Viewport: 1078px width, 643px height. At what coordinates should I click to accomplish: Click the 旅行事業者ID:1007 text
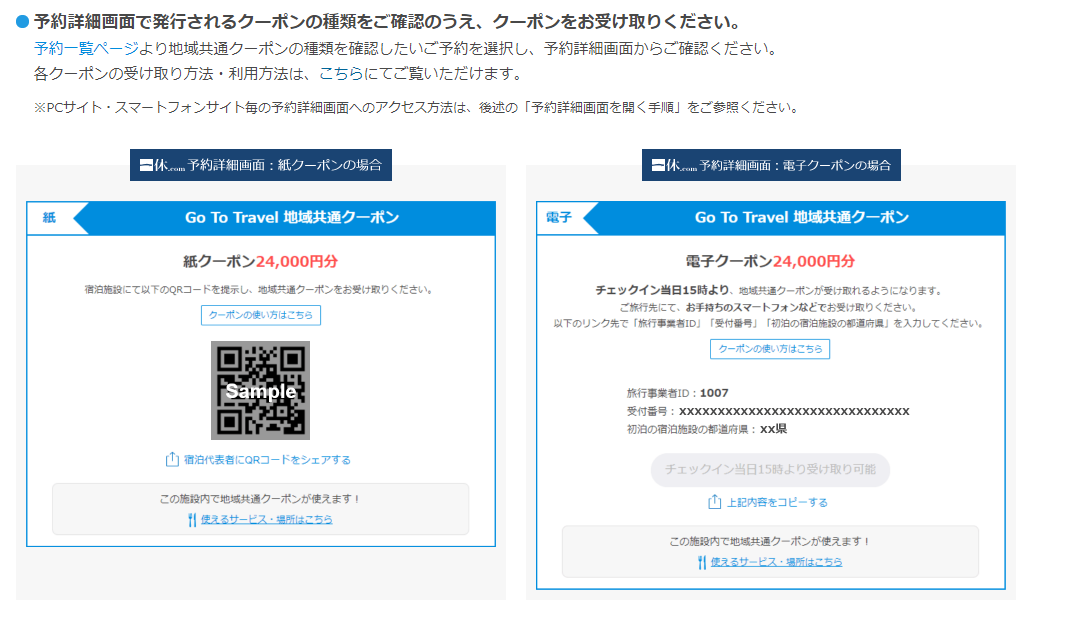click(x=677, y=393)
